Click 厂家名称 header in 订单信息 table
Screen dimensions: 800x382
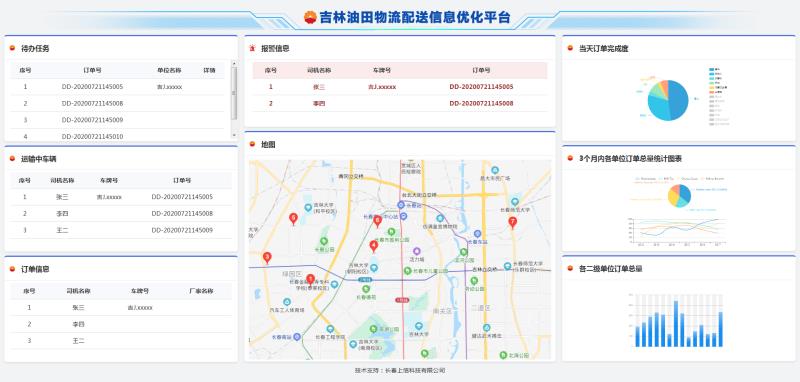pos(201,291)
